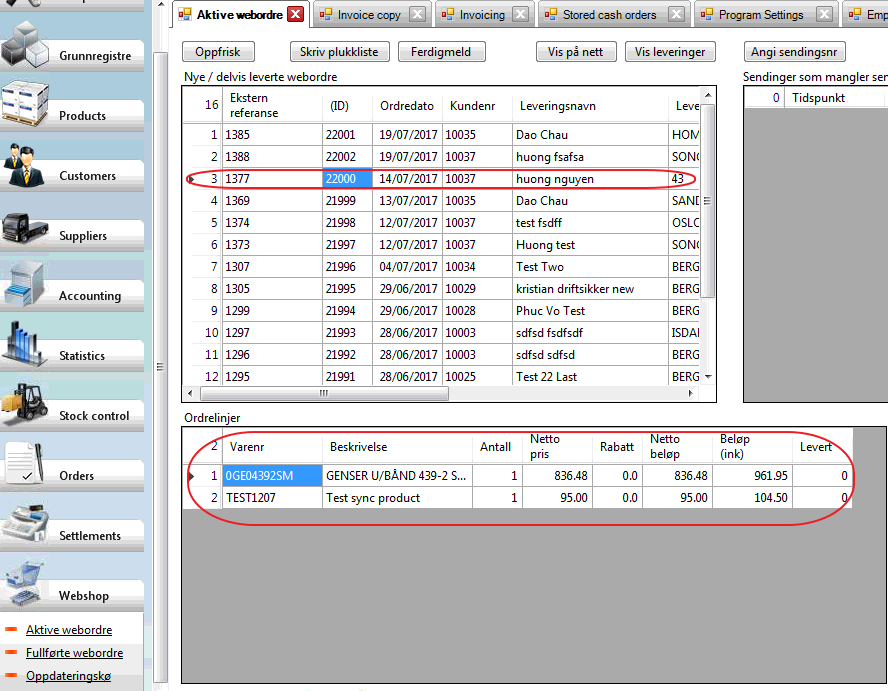Click the 961.95 amount cell
Screen dimensions: 888x691
pyautogui.click(x=753, y=476)
